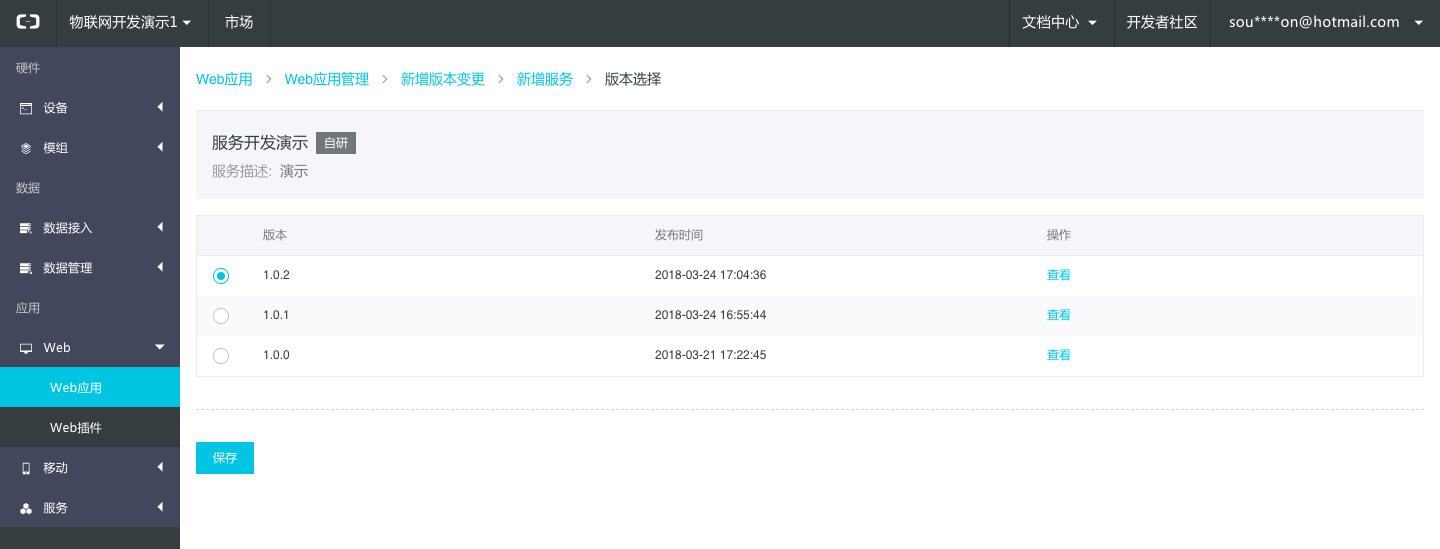Click the 设备 device icon in sidebar
Screen dimensions: 1440x549
(x=26, y=108)
